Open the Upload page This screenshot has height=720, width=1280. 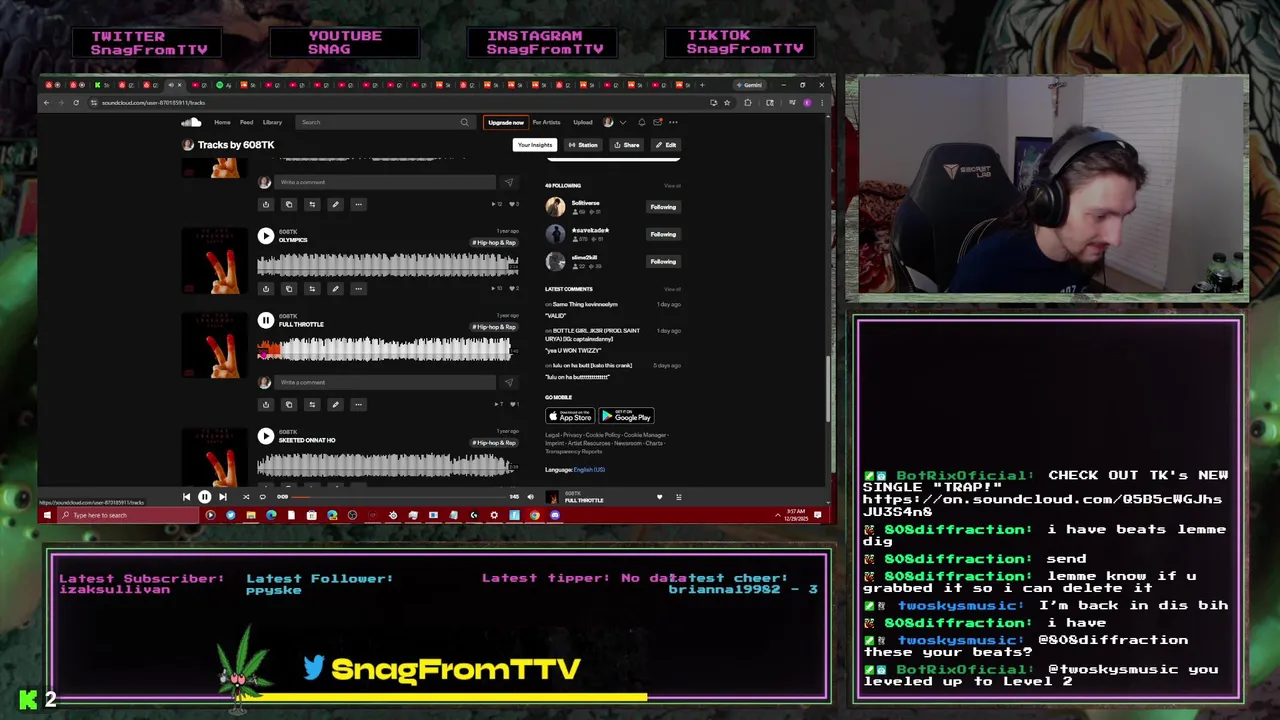[x=582, y=122]
